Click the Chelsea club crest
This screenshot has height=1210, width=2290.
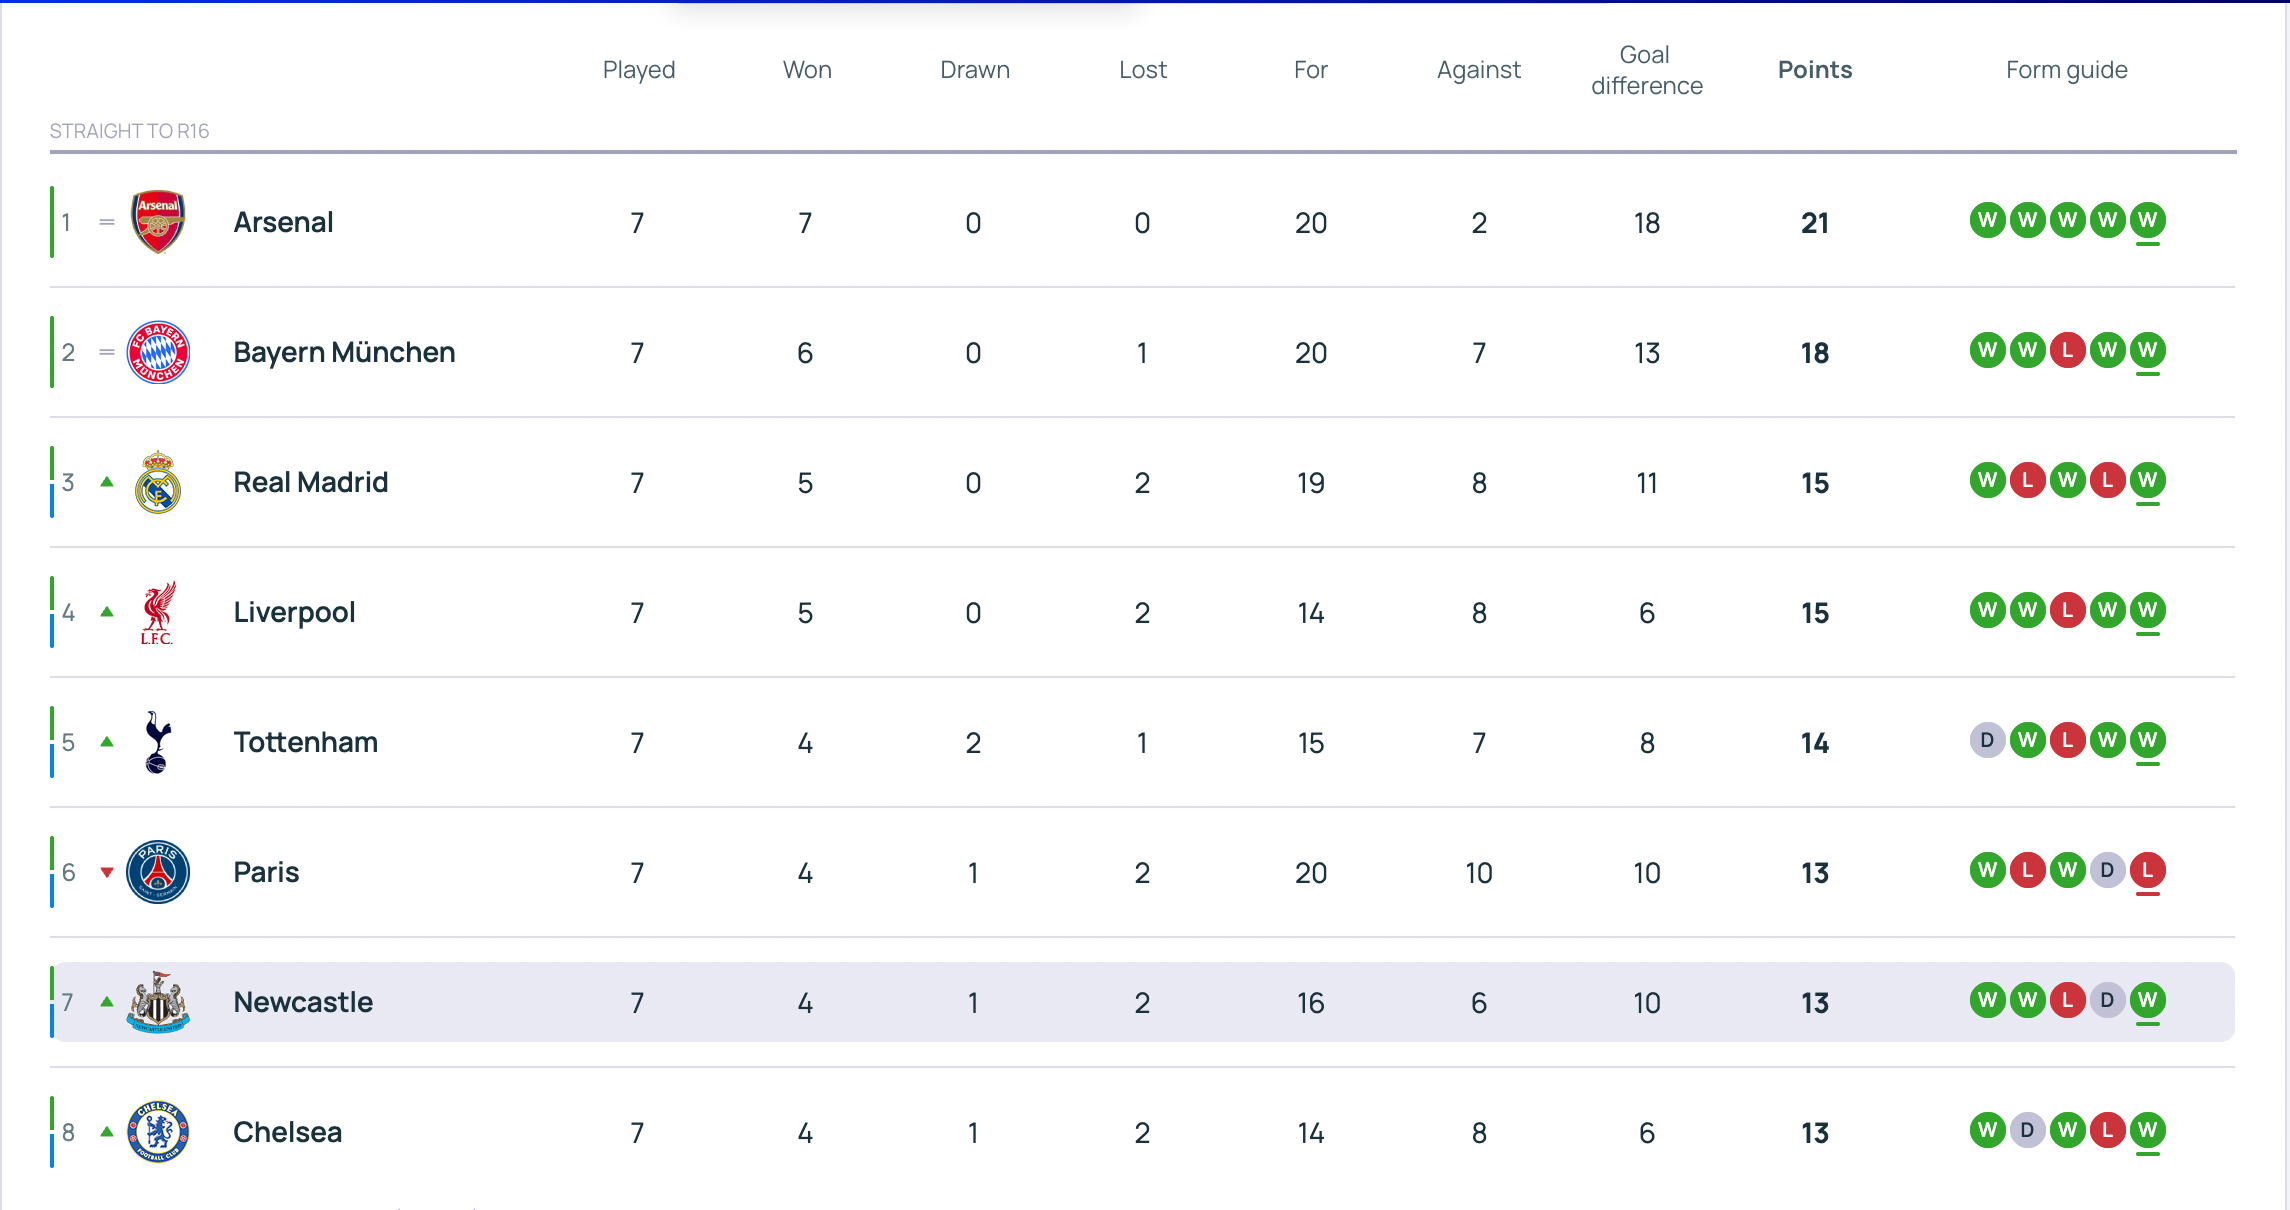click(157, 1131)
